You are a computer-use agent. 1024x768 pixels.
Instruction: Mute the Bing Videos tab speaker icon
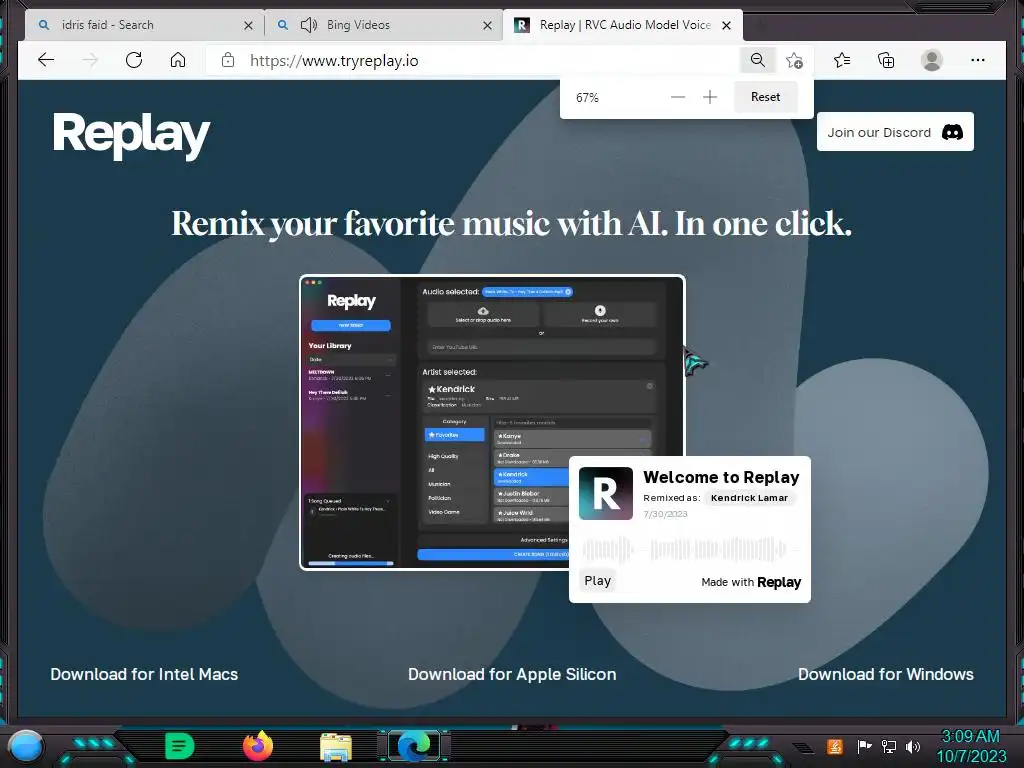tap(308, 25)
